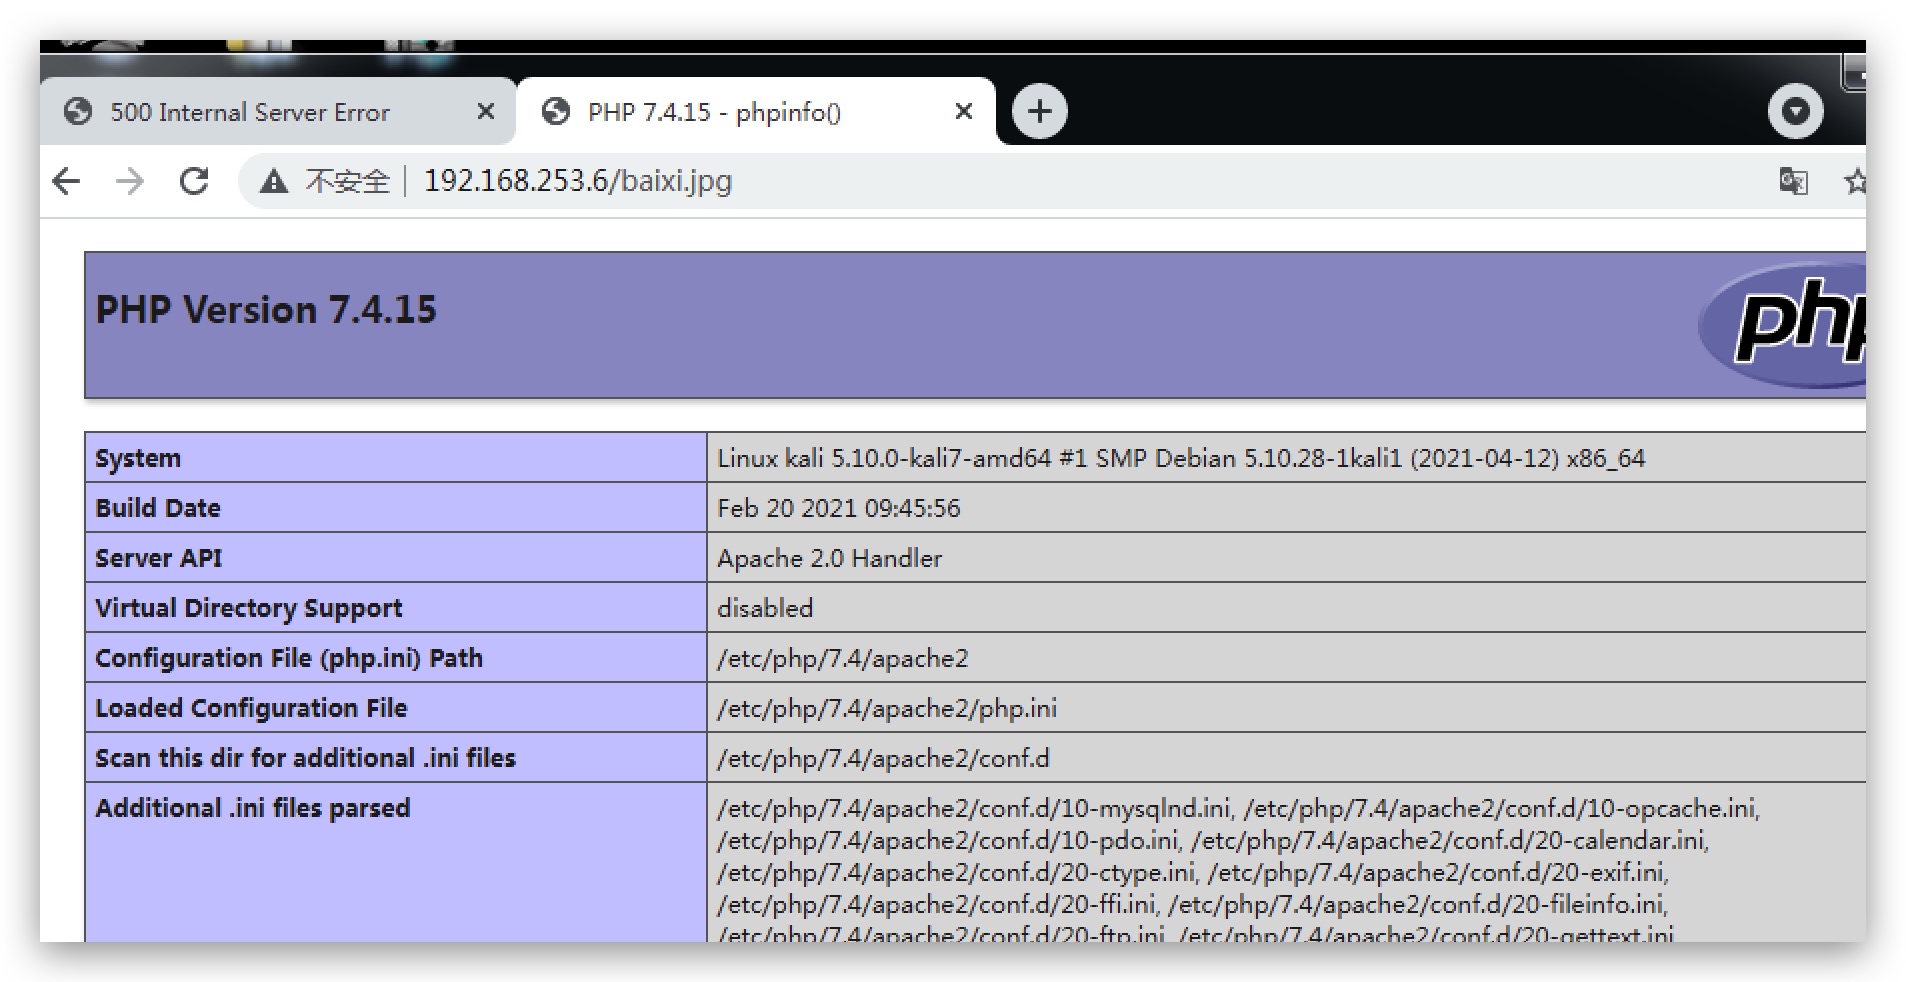Go forward with the forward arrow
Image resolution: width=1906 pixels, height=982 pixels.
(130, 181)
